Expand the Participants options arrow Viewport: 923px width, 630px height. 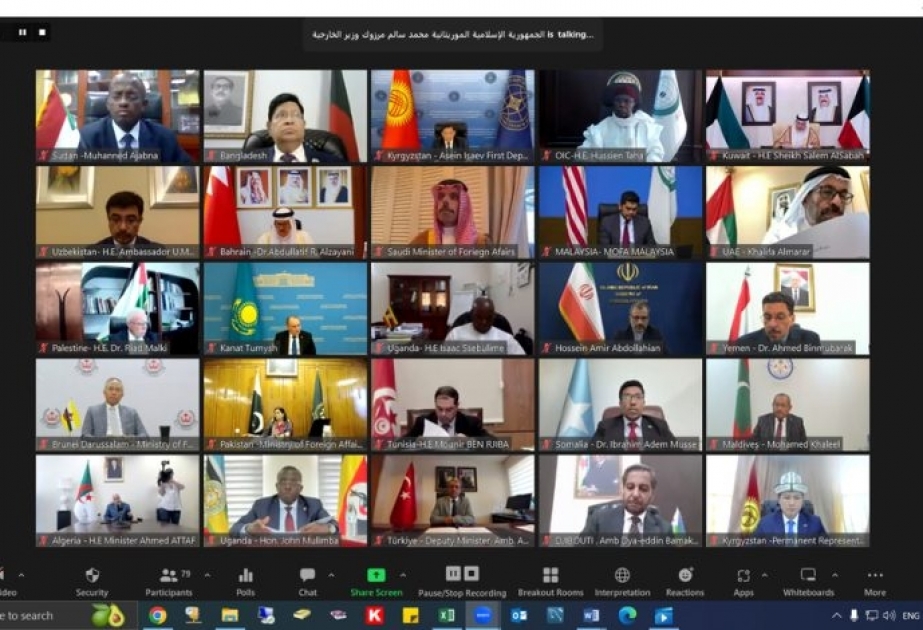point(207,575)
